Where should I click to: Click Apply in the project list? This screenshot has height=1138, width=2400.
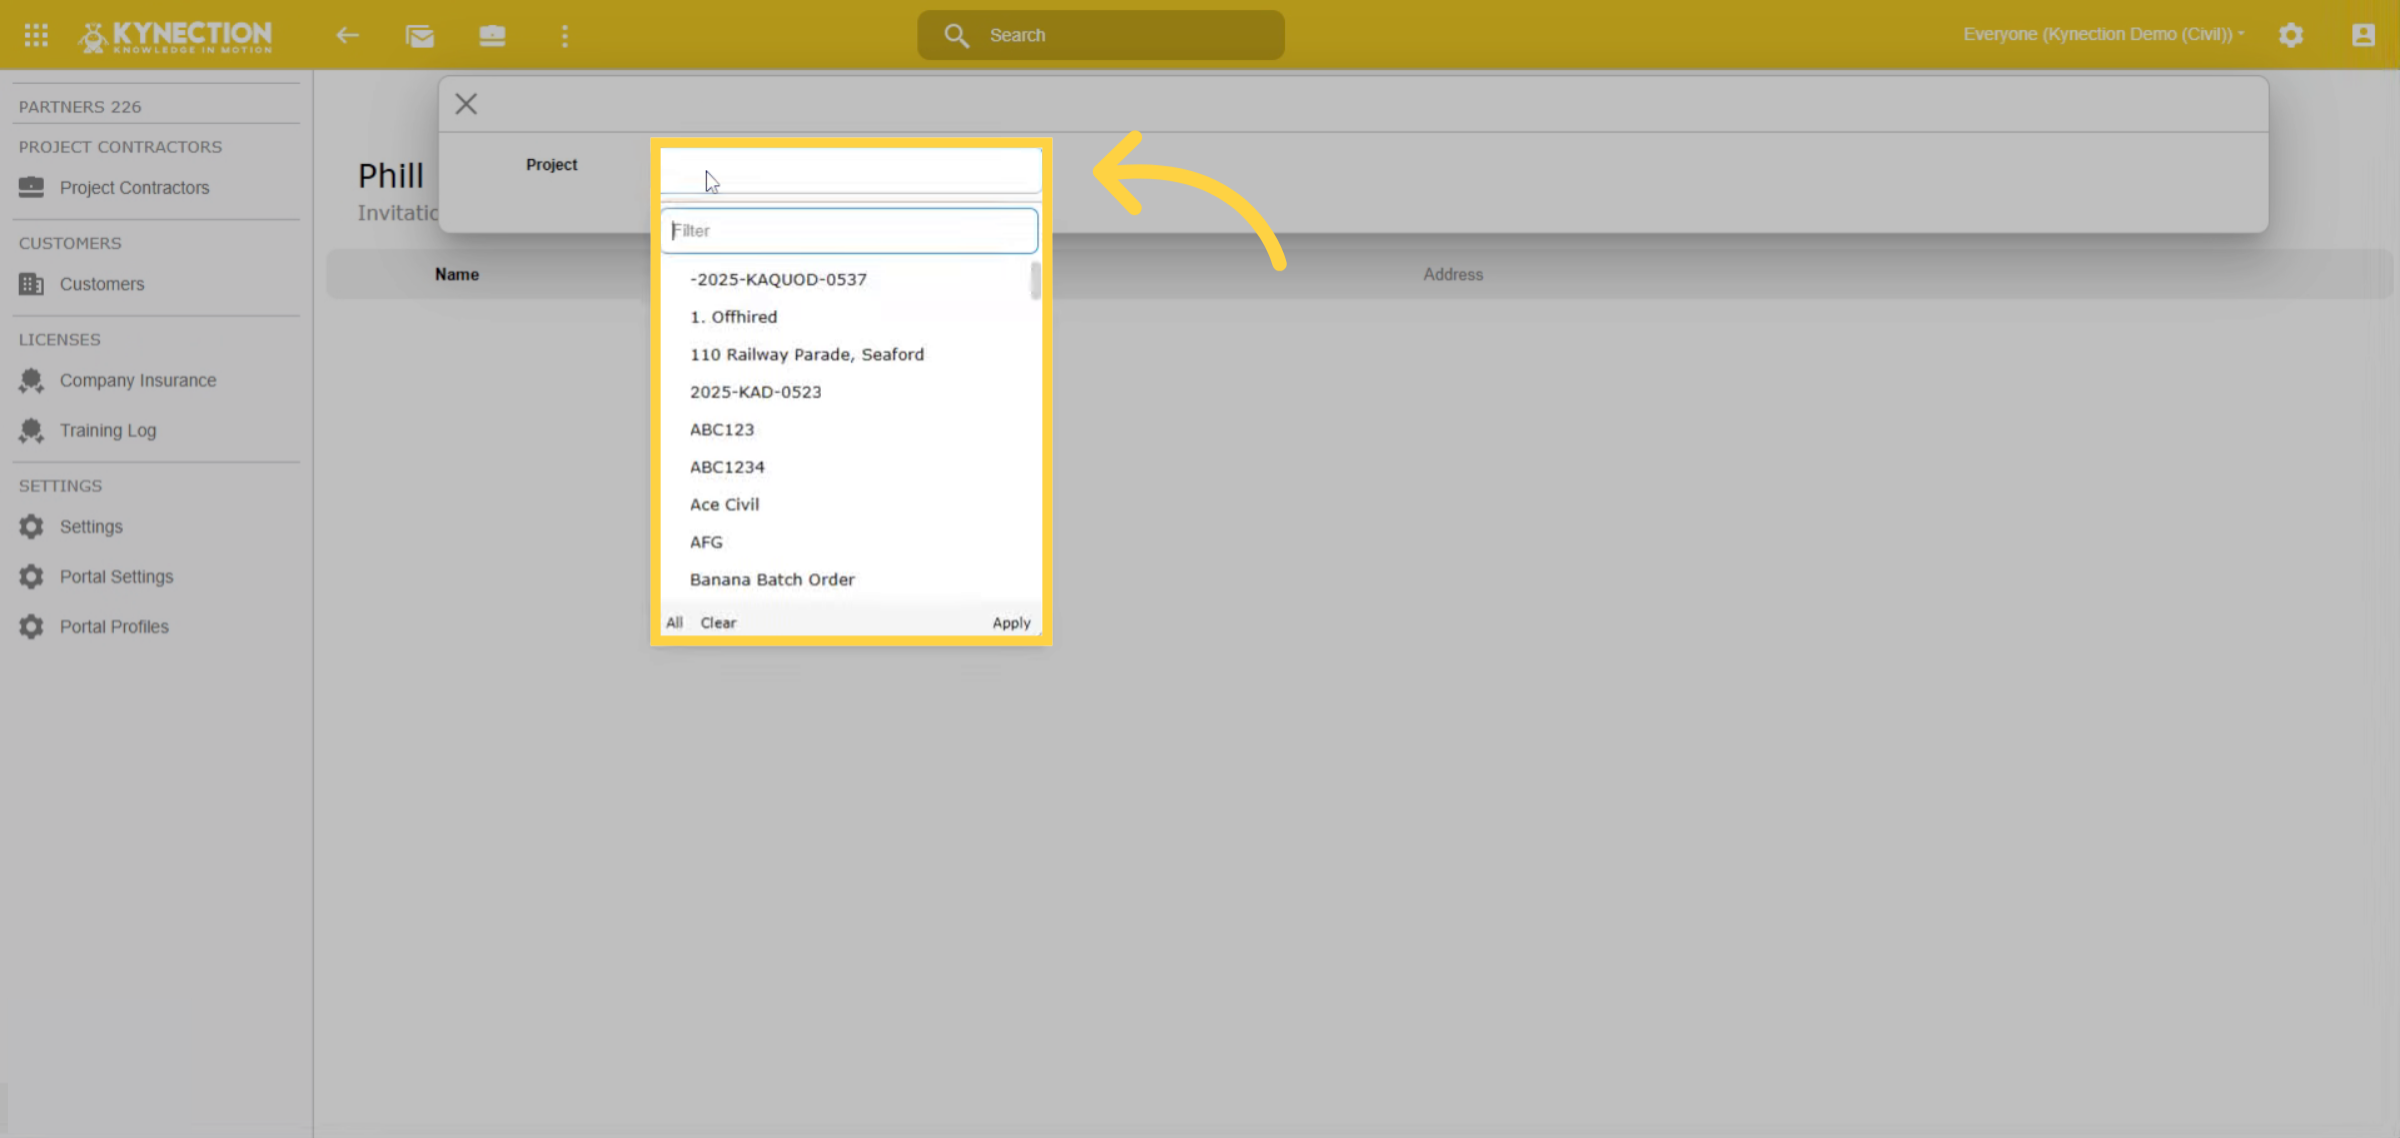point(1011,622)
